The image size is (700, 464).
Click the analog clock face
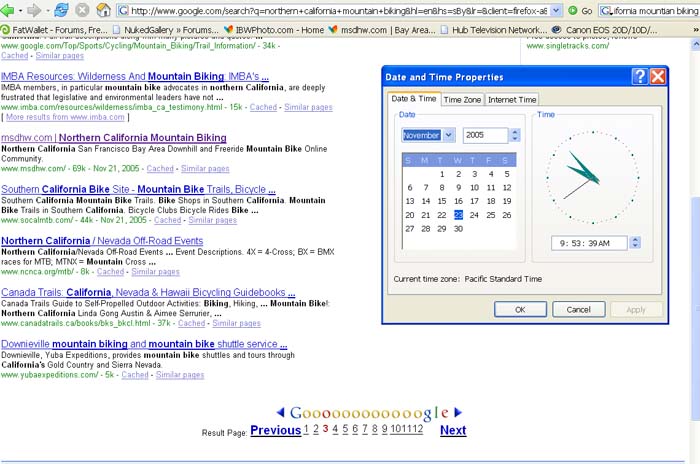tap(593, 177)
